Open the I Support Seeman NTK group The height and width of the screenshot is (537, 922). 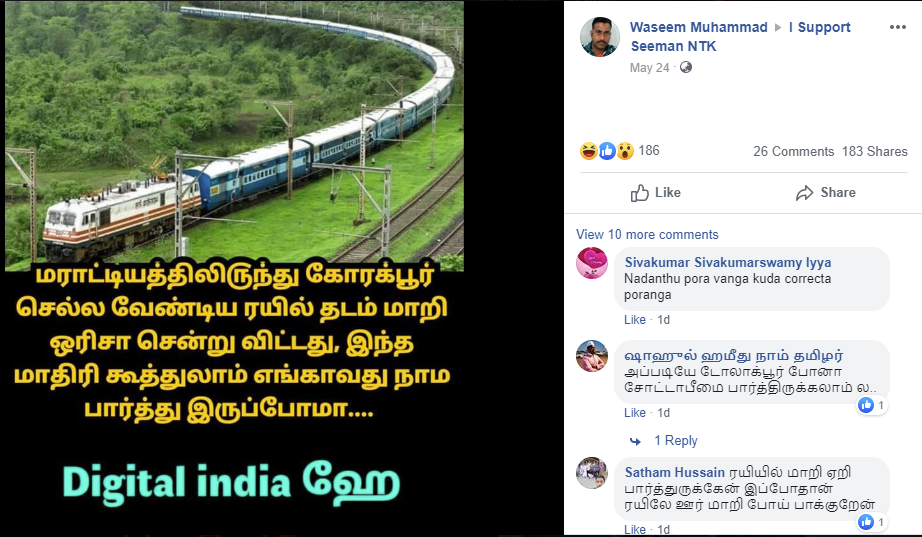coord(741,36)
